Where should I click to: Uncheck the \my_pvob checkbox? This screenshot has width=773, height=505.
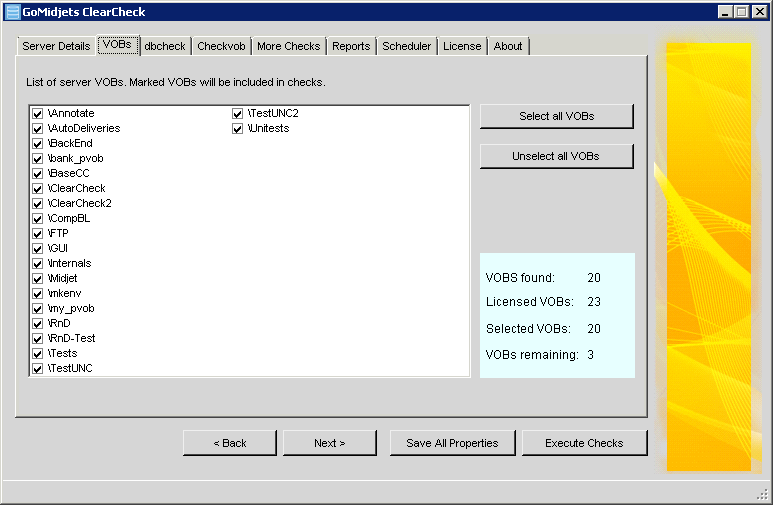coord(38,309)
